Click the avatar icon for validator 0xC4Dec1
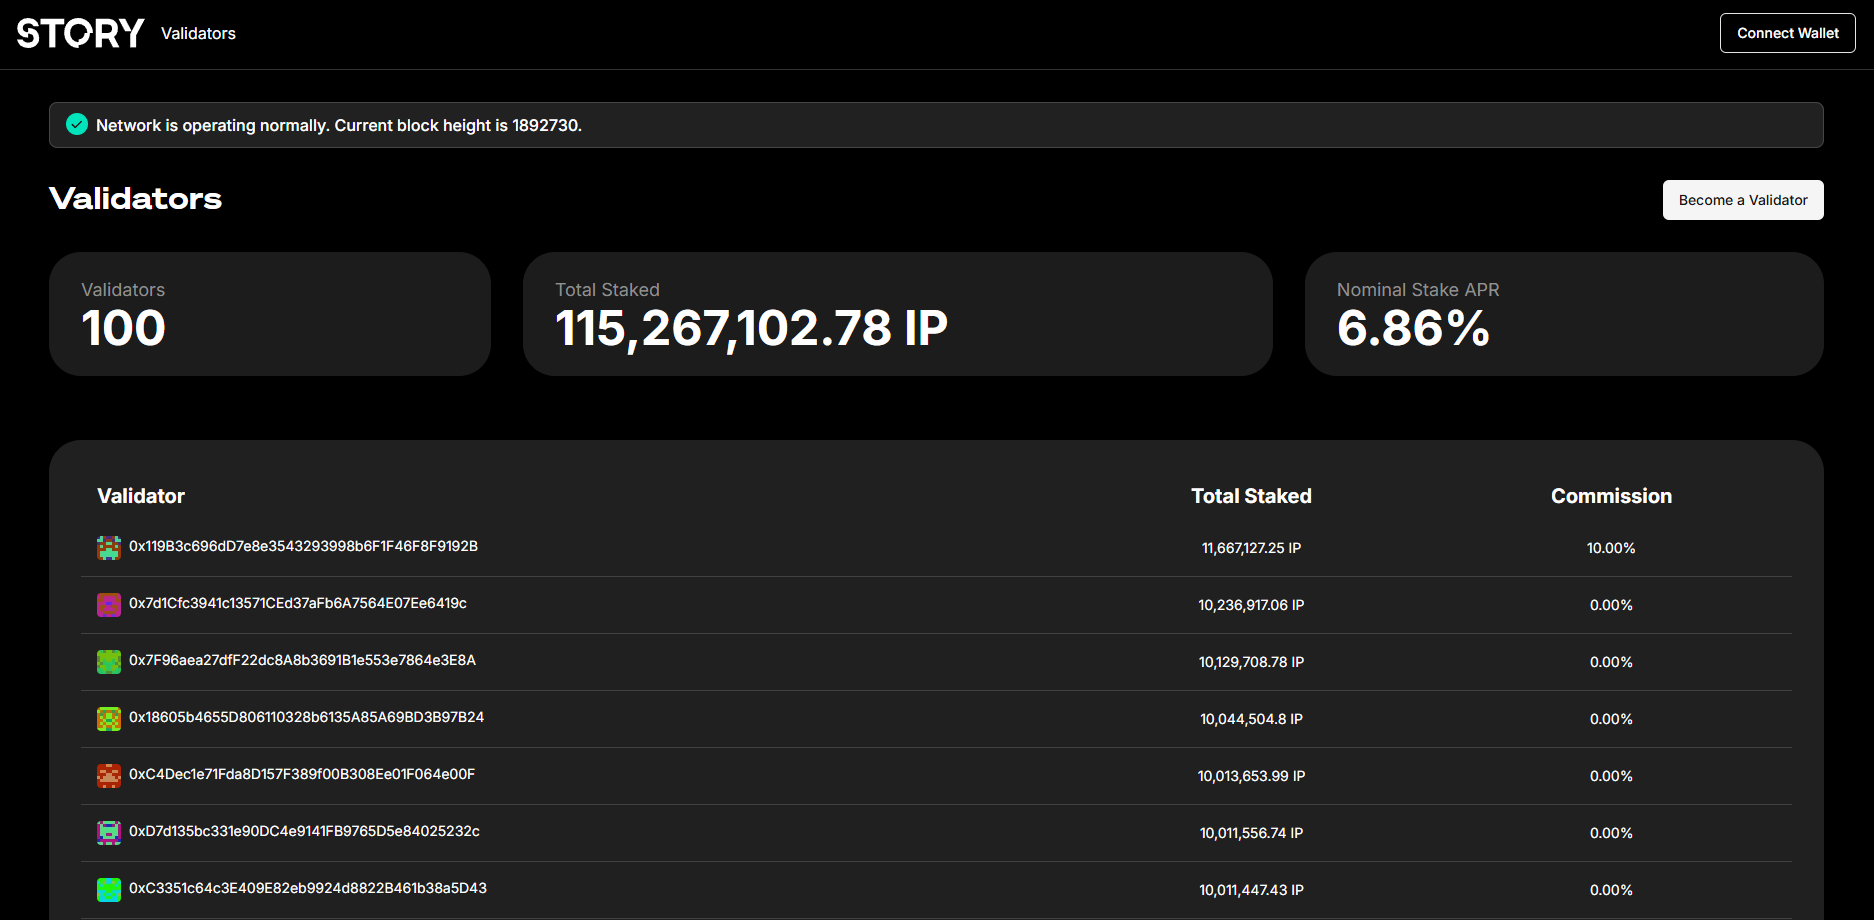This screenshot has width=1874, height=920. point(109,776)
